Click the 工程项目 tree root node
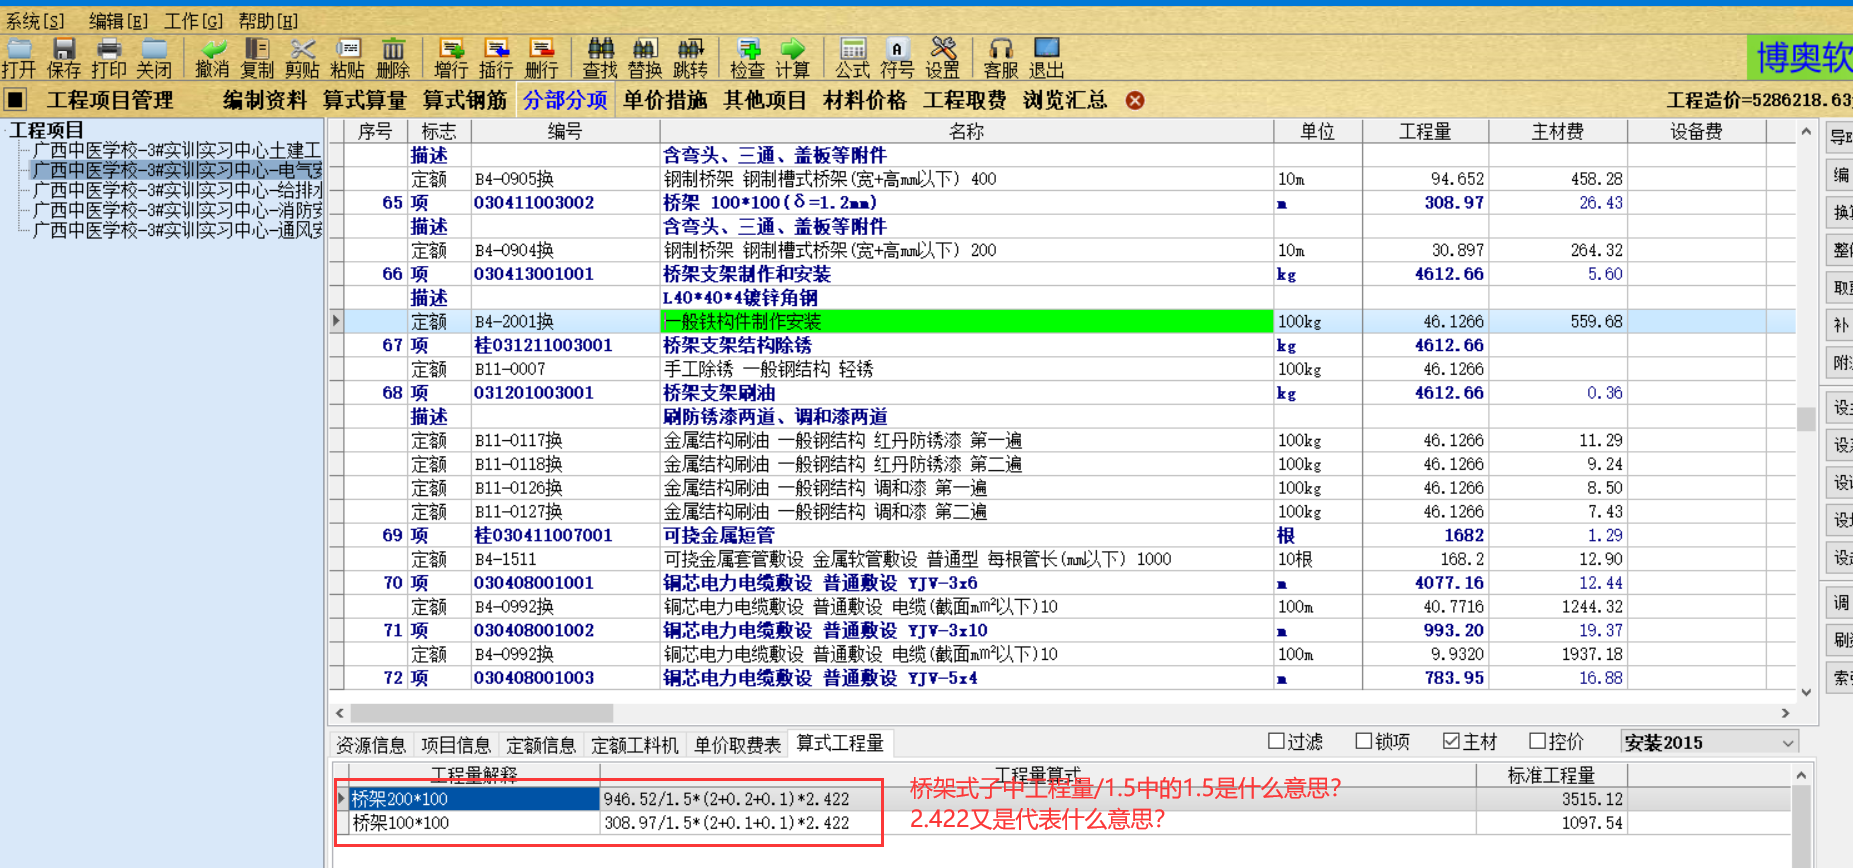Screen dimensions: 1853x868 [46, 130]
